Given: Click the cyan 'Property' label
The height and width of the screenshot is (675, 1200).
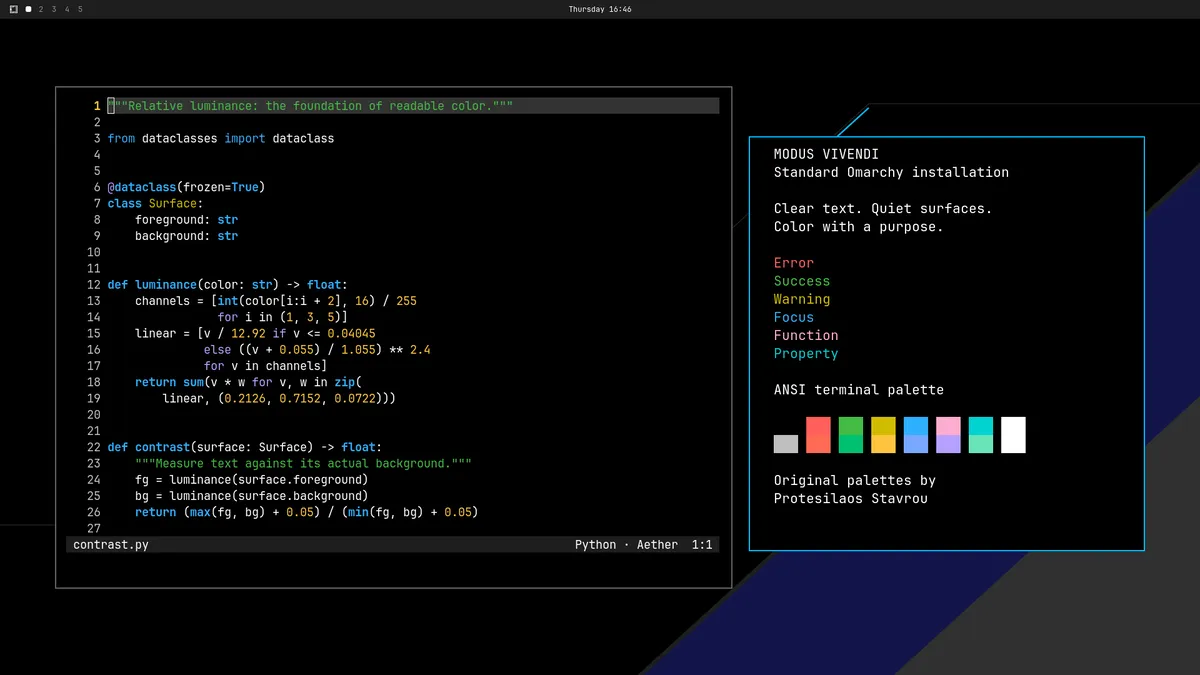Looking at the screenshot, I should point(806,353).
